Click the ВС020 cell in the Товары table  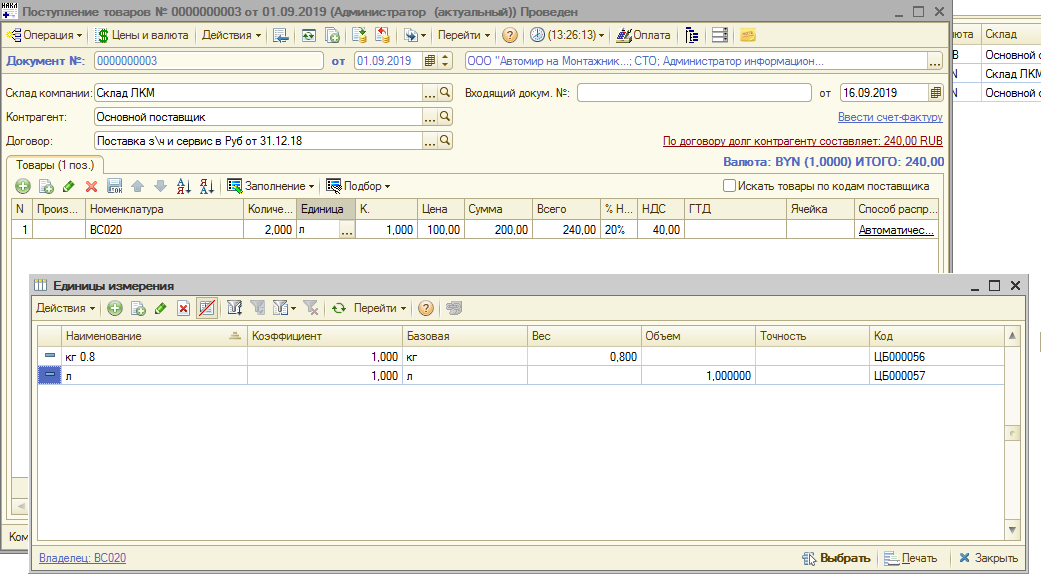coord(165,230)
